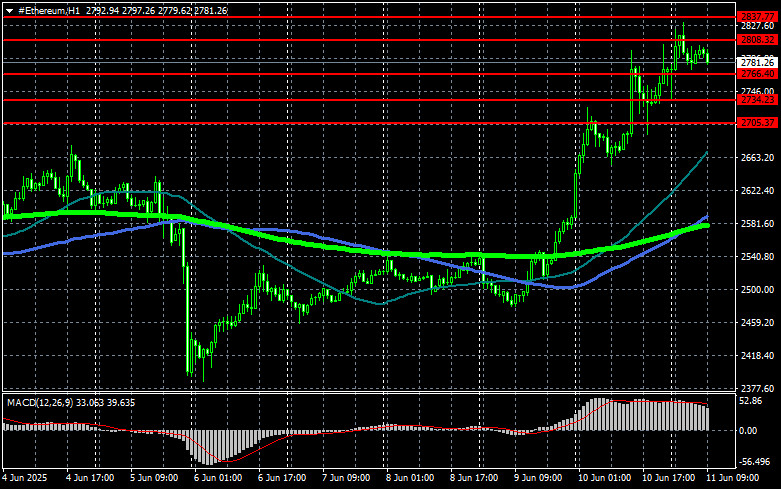Click the 6 Jun 17:00 time label
The height and width of the screenshot is (489, 781).
(282, 478)
